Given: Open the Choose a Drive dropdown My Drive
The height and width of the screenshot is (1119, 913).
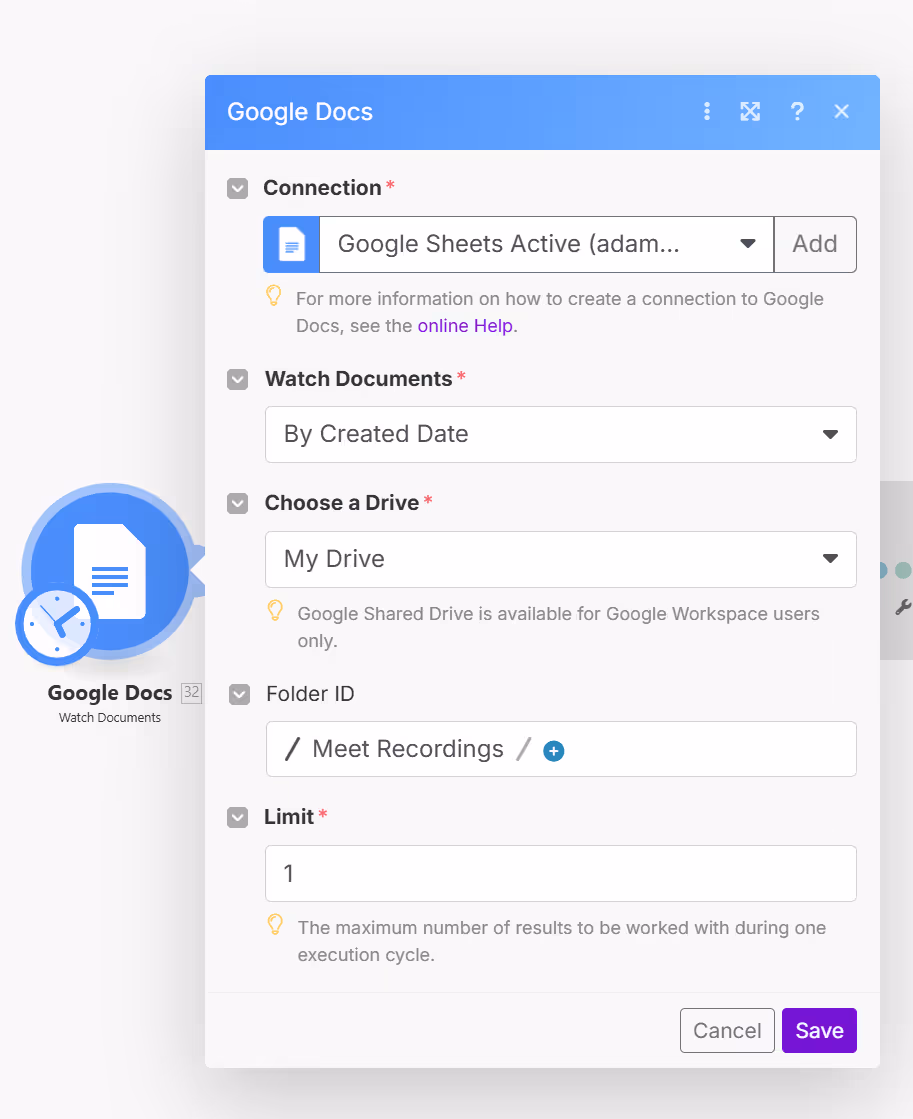Looking at the screenshot, I should (x=560, y=559).
